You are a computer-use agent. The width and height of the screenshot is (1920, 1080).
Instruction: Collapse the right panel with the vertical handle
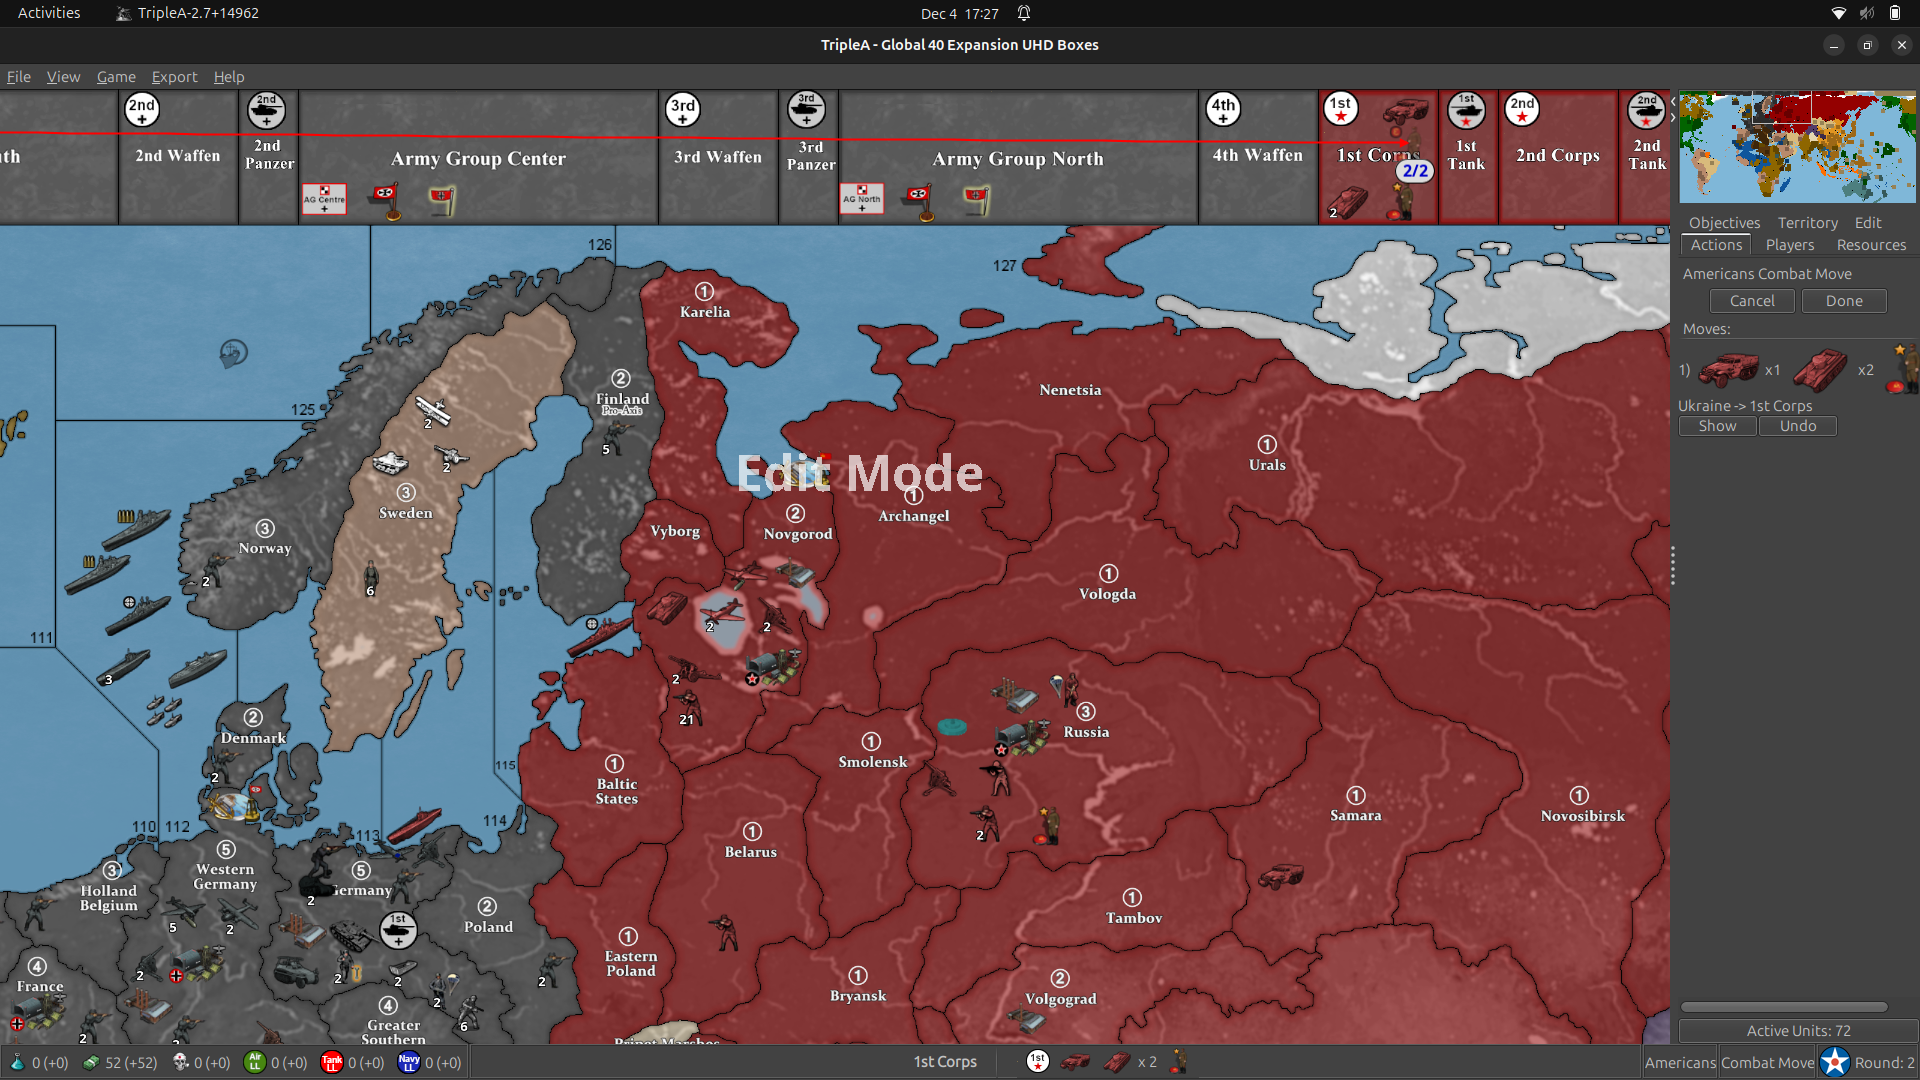(1672, 566)
